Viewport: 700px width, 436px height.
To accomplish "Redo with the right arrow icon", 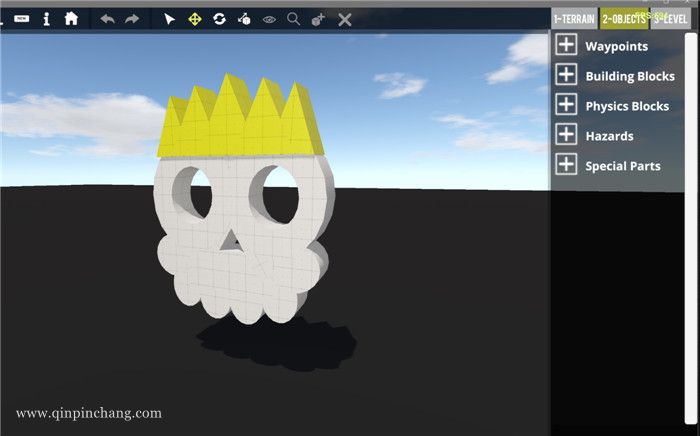I will 132,19.
